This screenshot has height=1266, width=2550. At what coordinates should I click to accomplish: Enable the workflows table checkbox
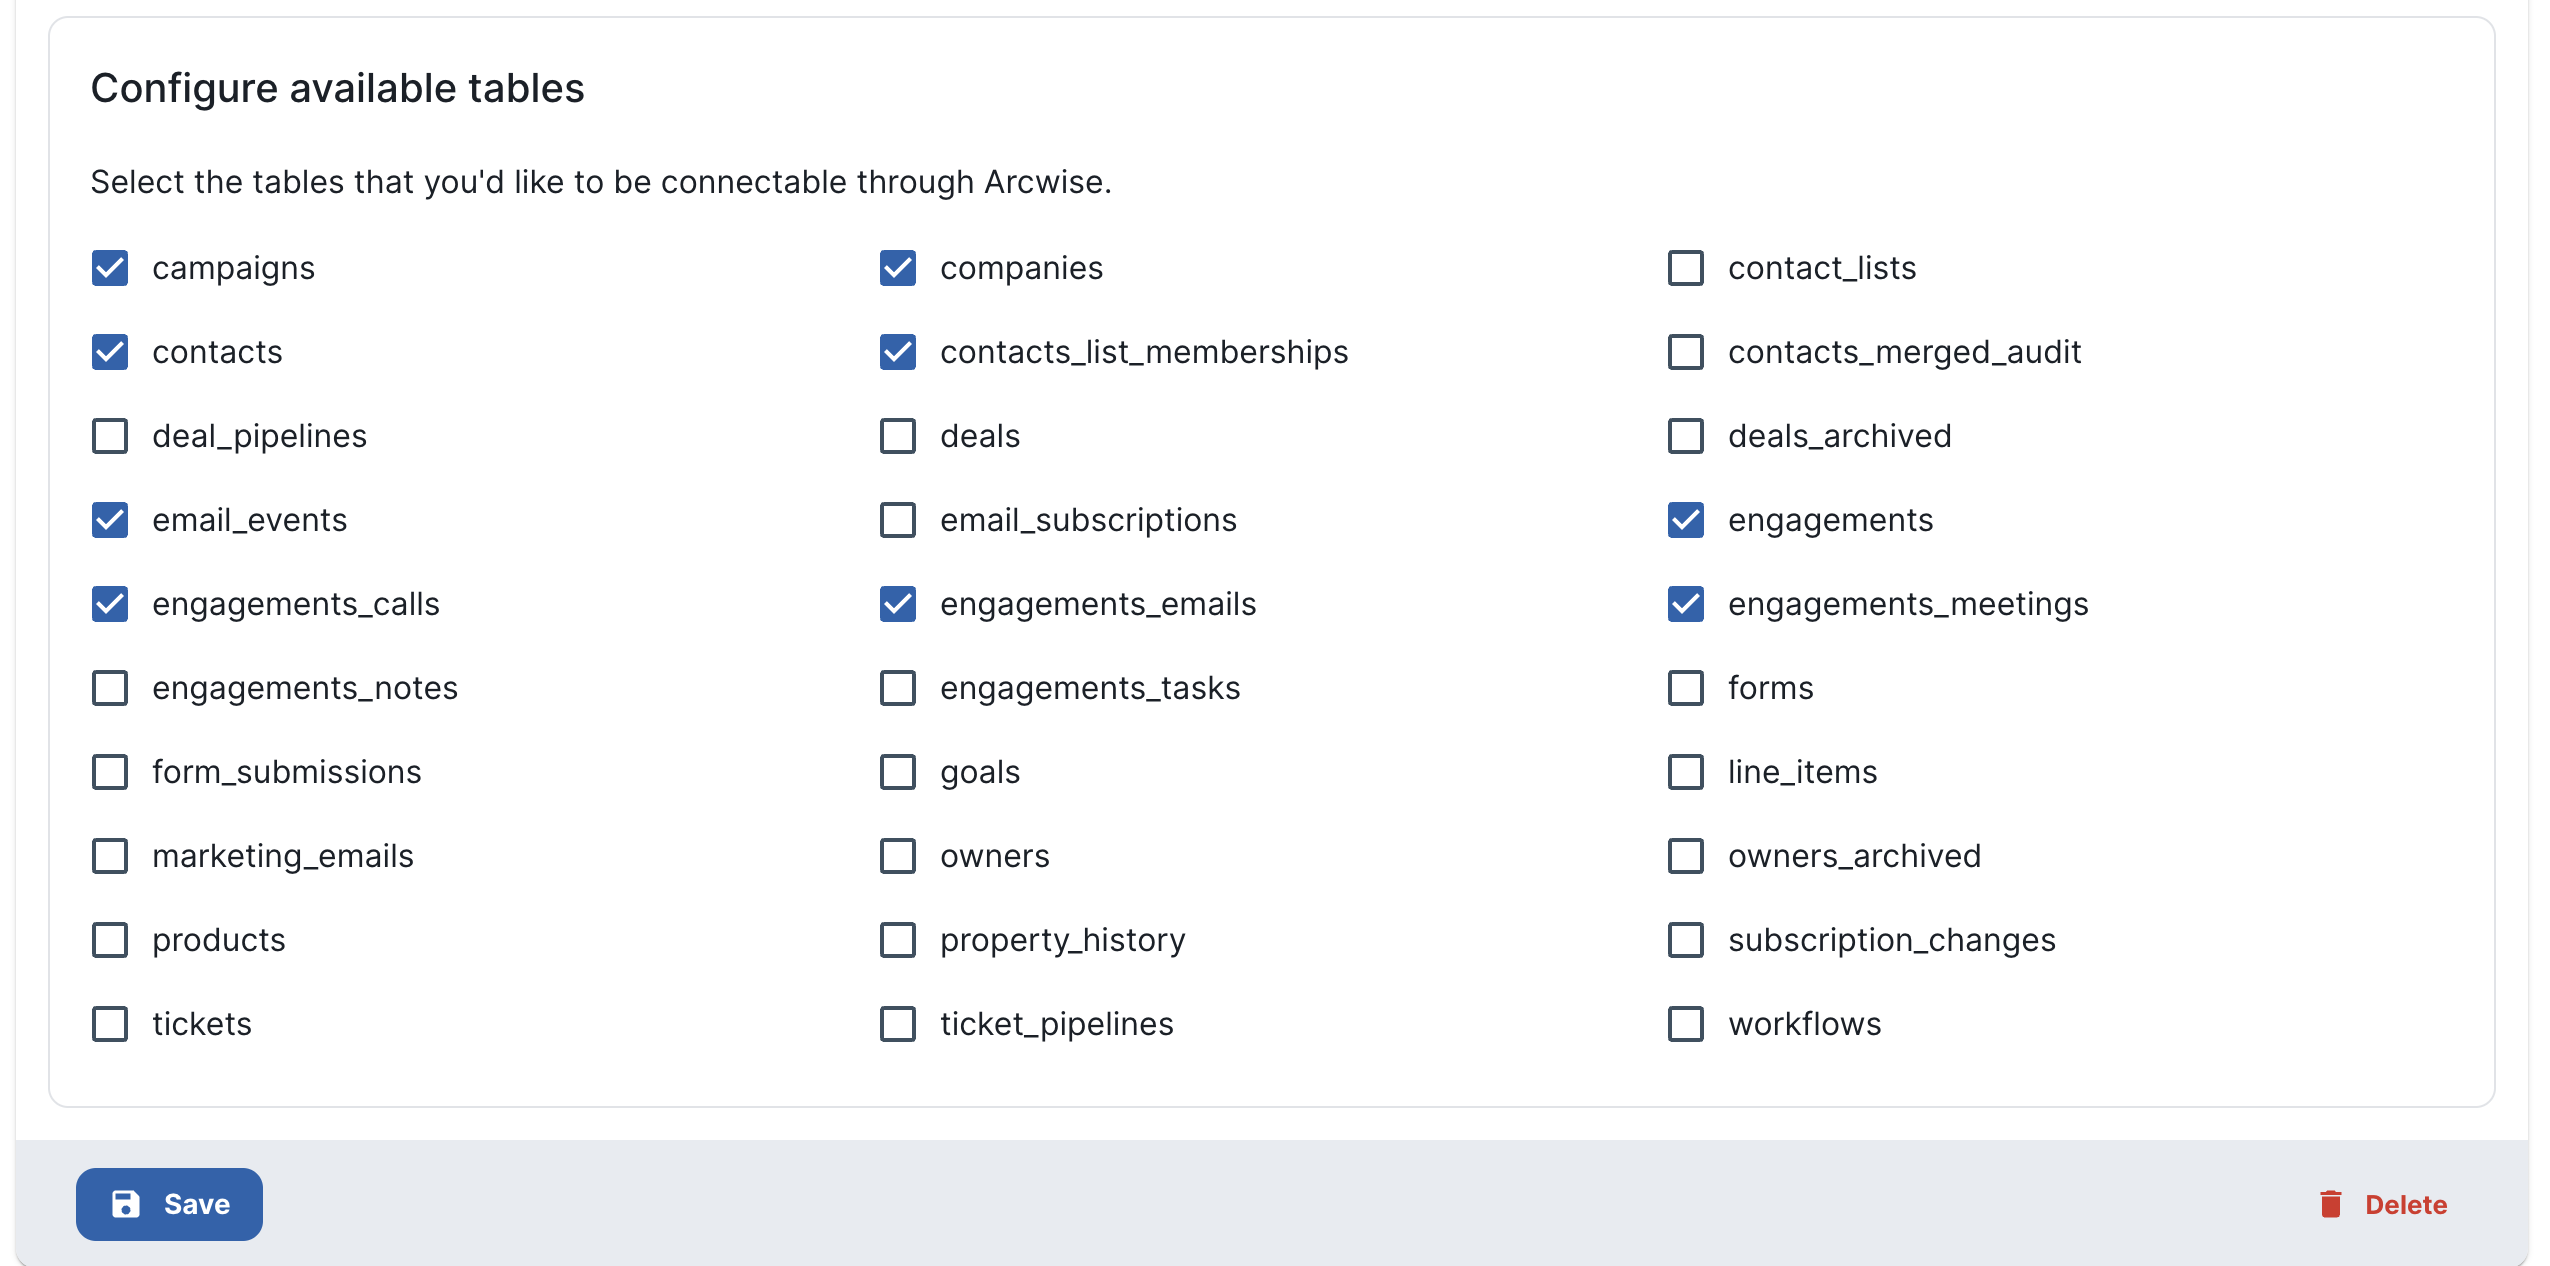point(1686,1024)
